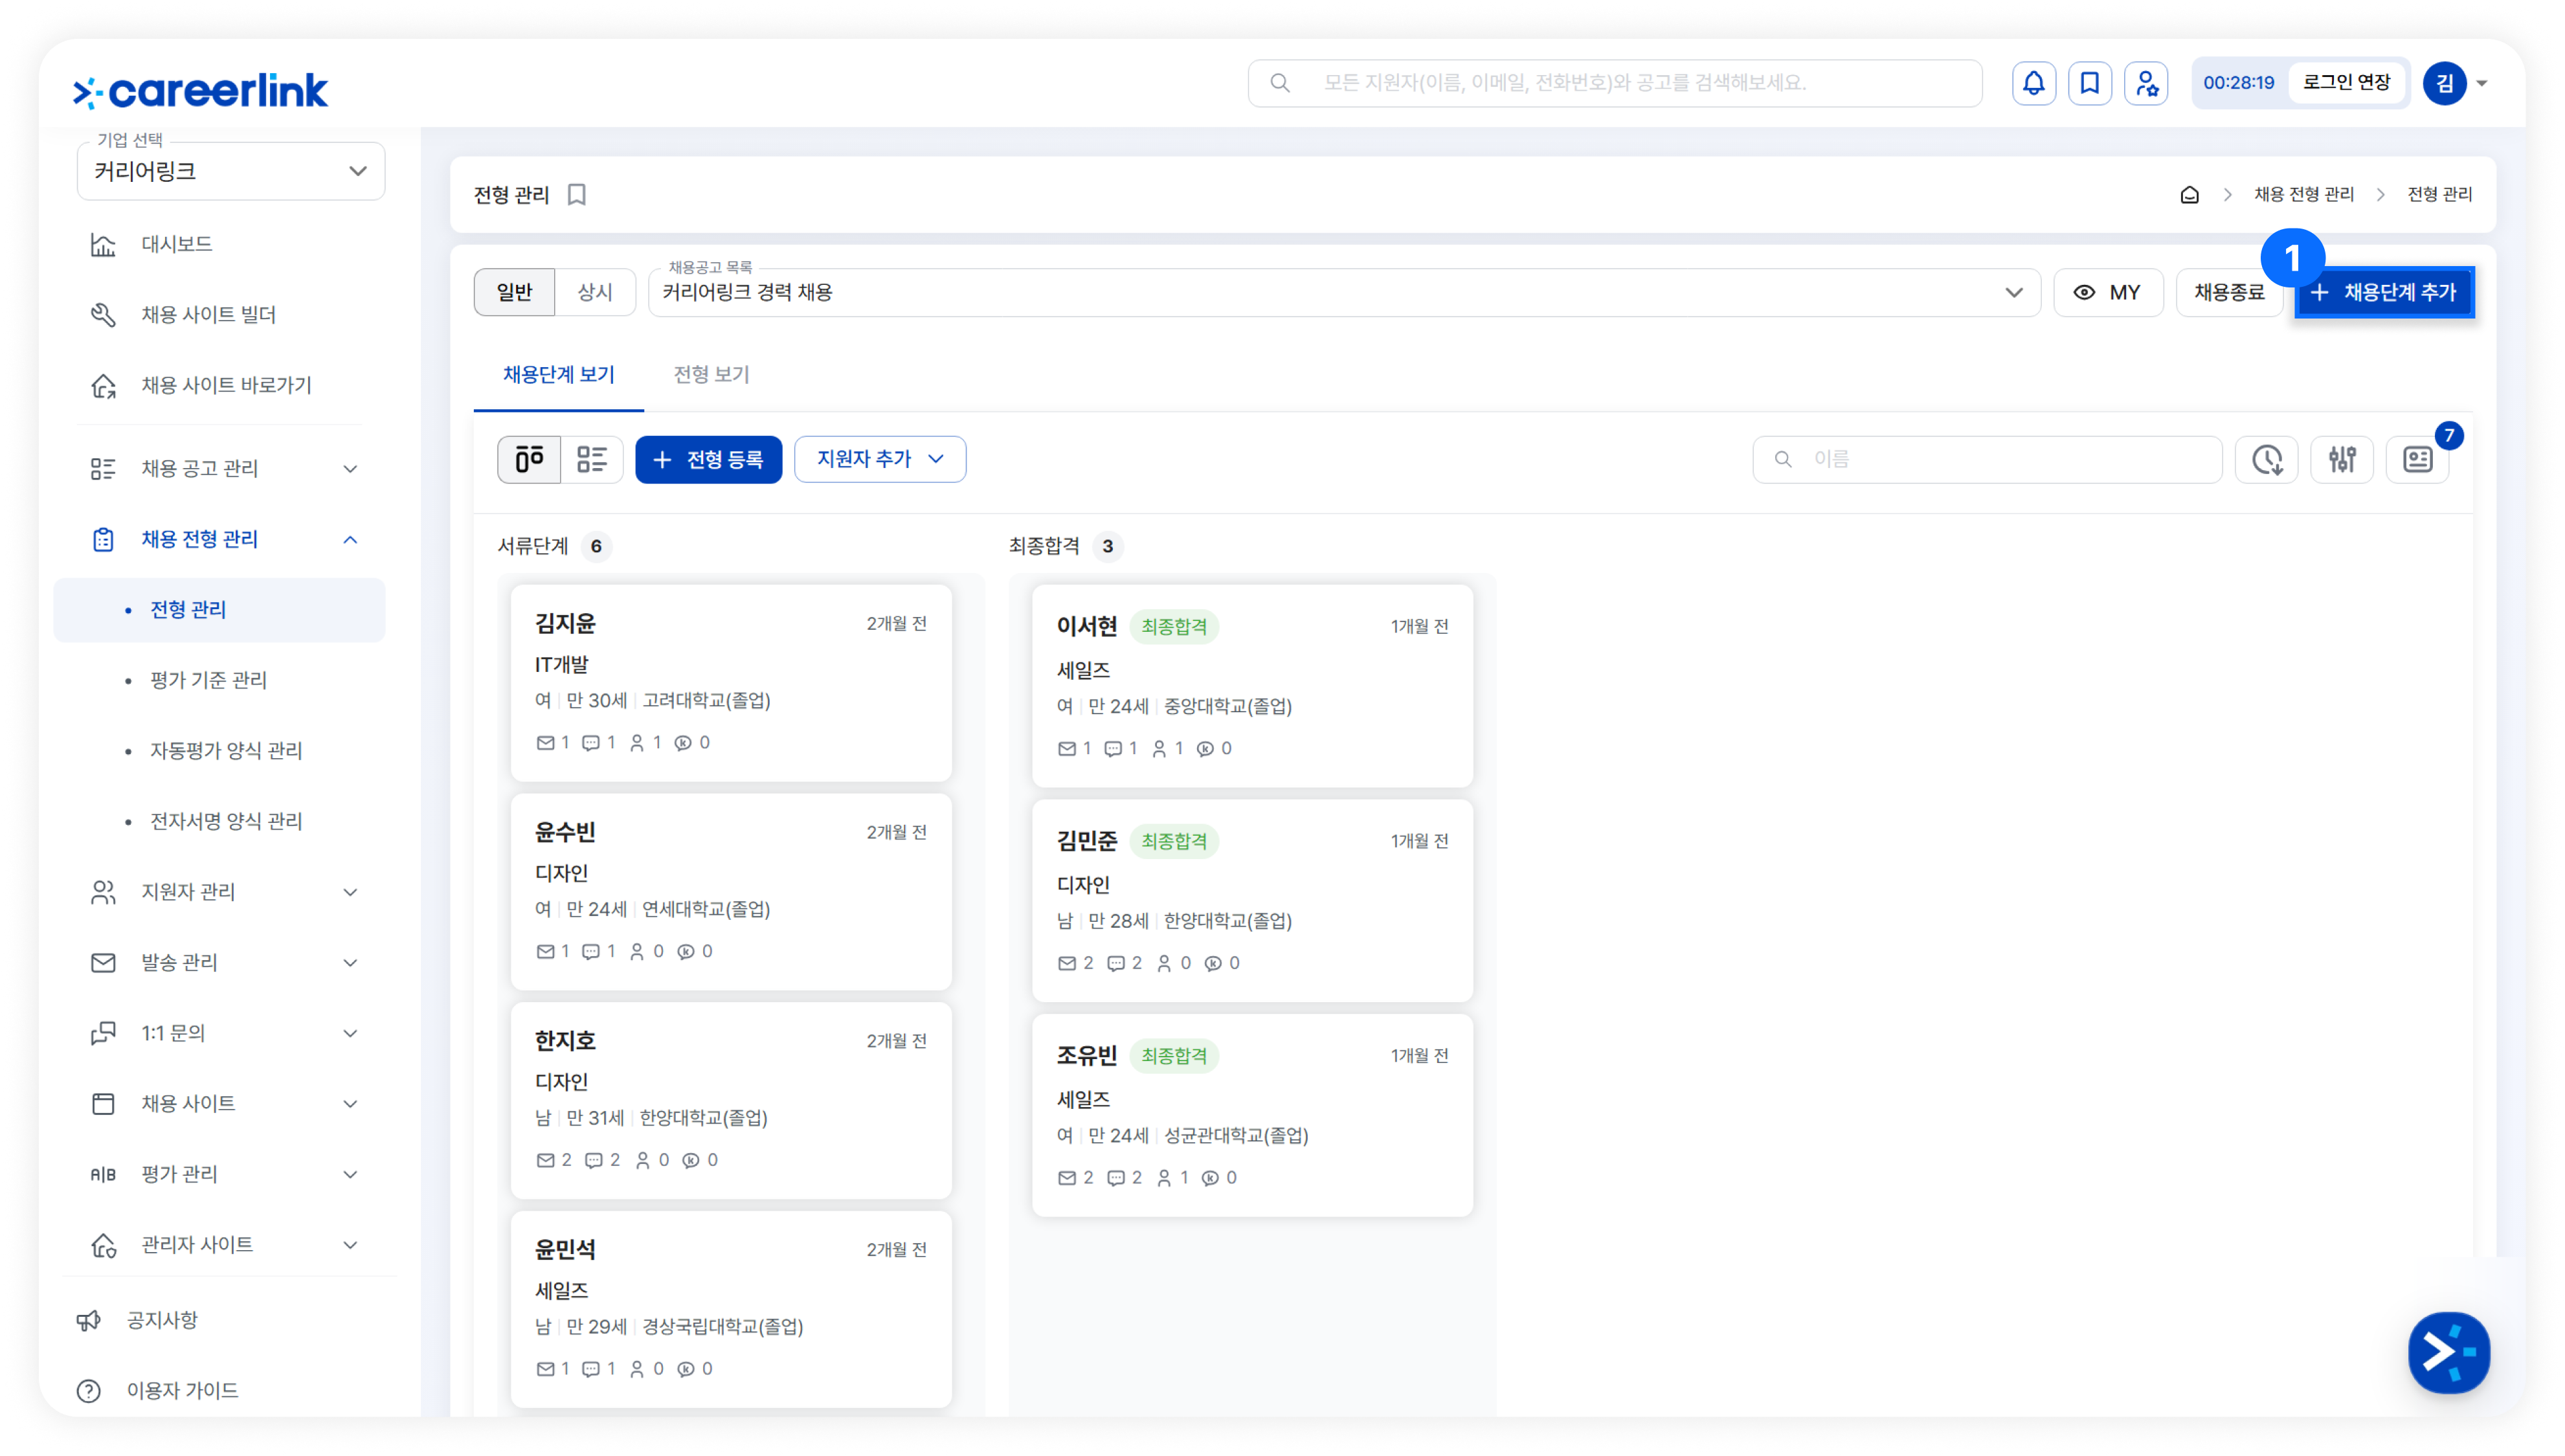This screenshot has height=1456, width=2565.
Task: Click the person count icon on 이서현 card
Action: [1159, 748]
